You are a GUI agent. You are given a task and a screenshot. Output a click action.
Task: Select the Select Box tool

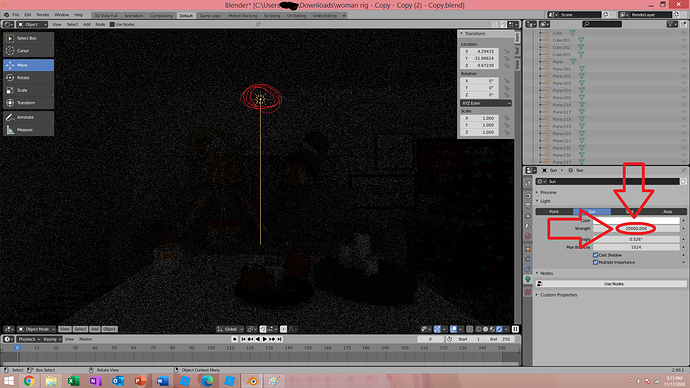28,38
